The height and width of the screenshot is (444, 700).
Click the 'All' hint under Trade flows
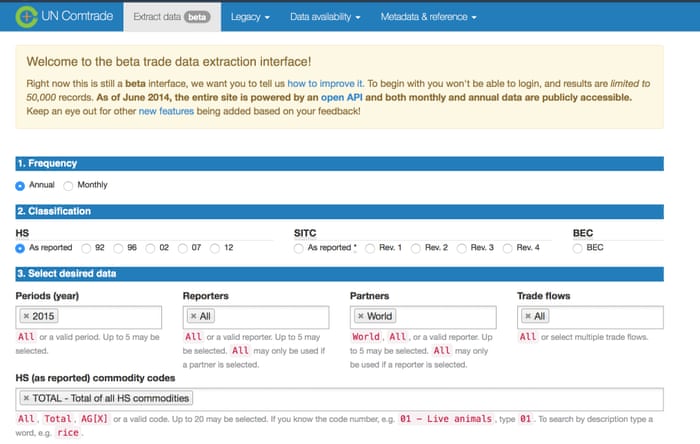[x=528, y=337]
